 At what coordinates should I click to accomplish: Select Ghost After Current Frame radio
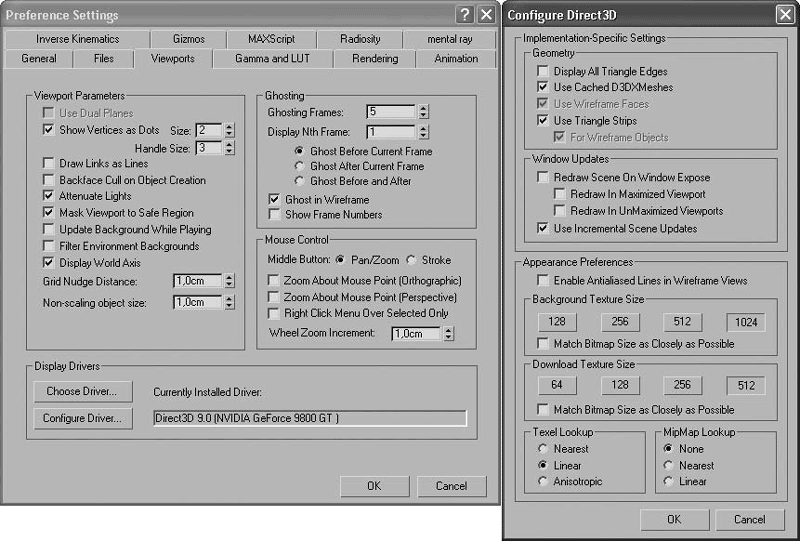click(x=299, y=166)
